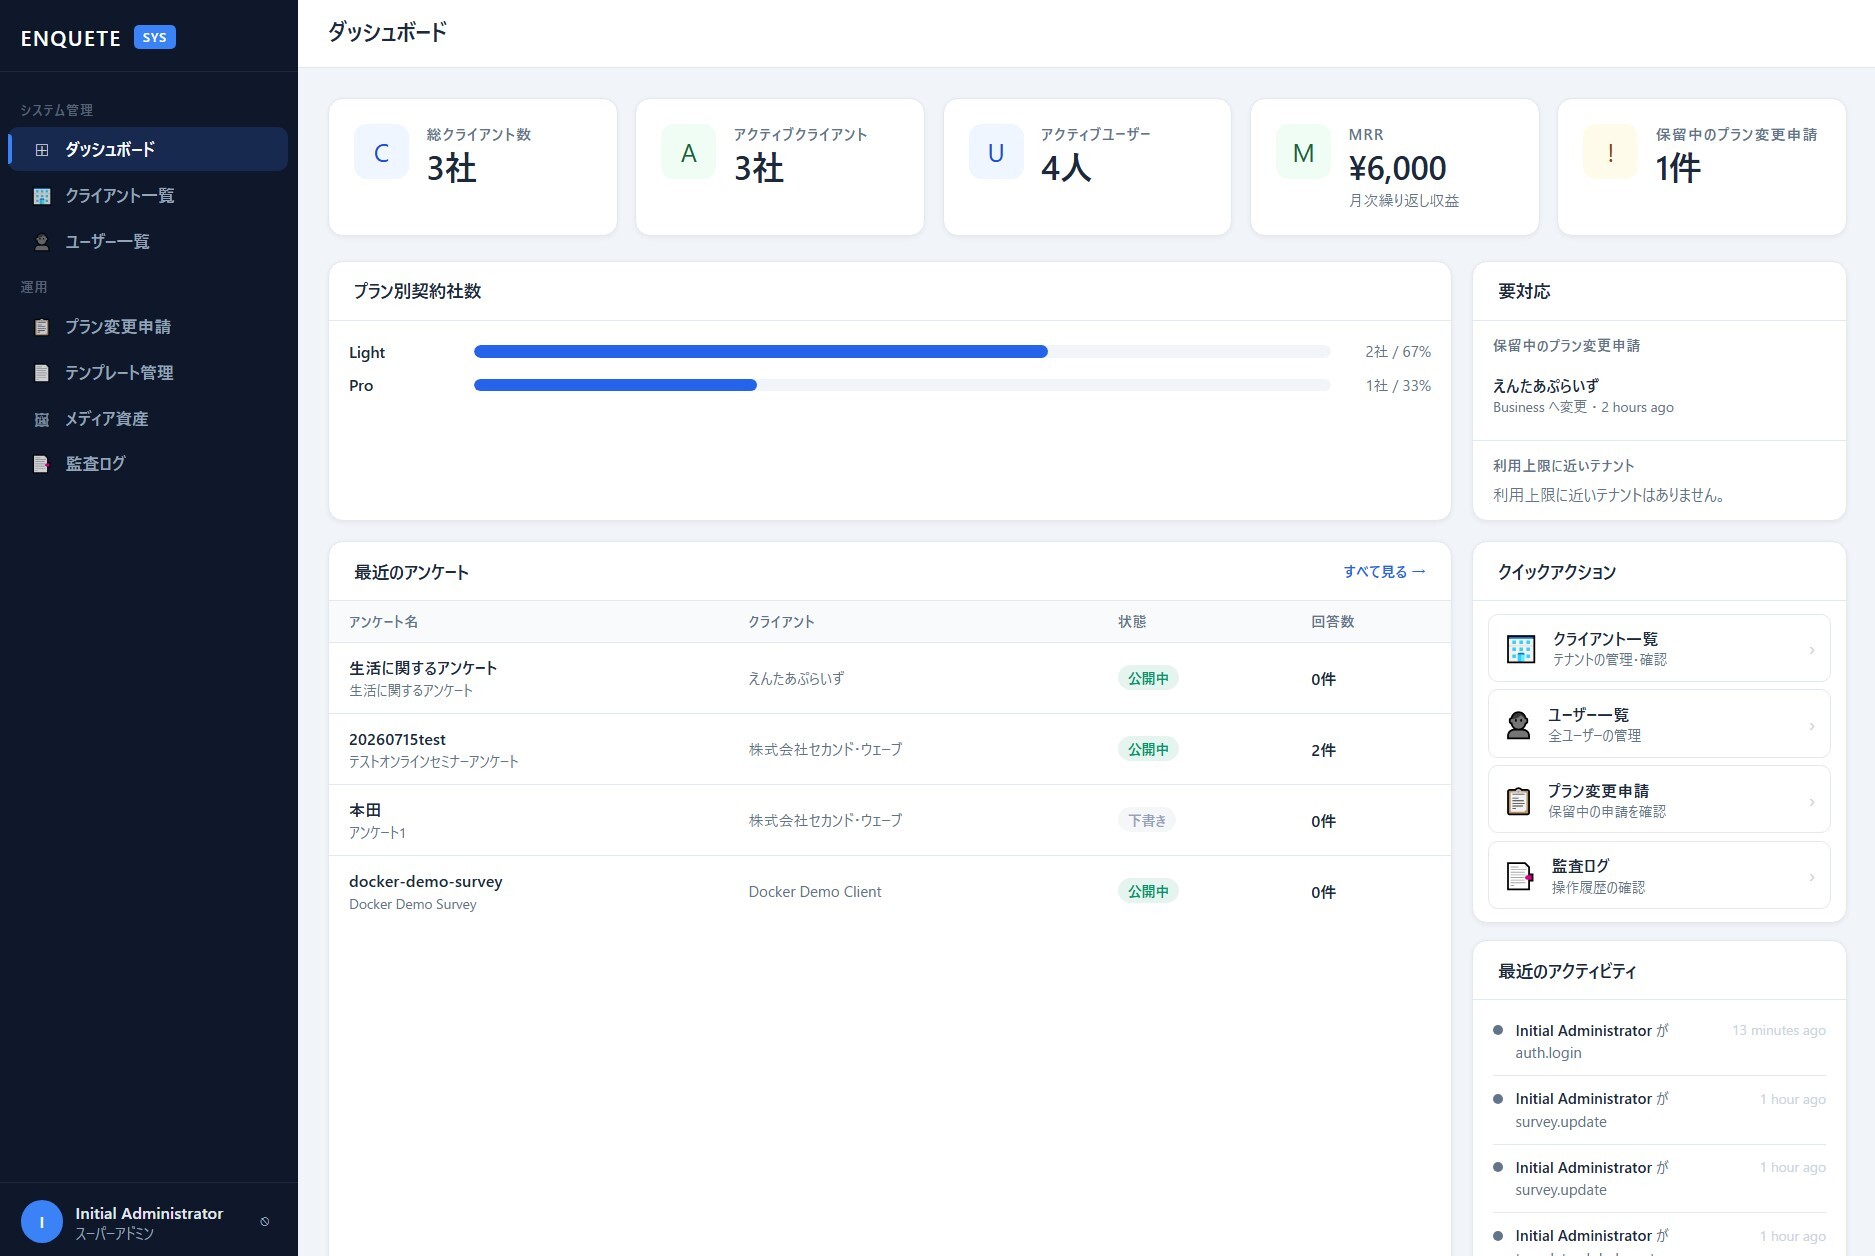The image size is (1875, 1256).
Task: Click the すべて見る link
Action: click(1384, 571)
